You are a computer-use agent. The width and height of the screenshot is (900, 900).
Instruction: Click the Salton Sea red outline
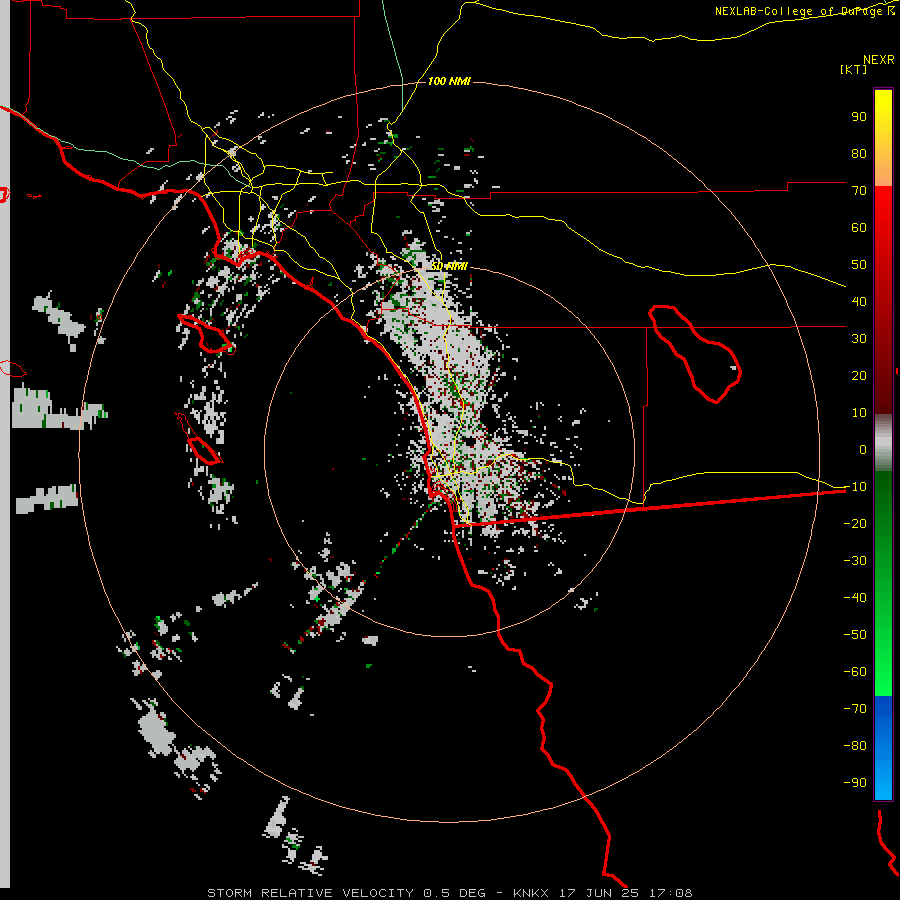(695, 354)
